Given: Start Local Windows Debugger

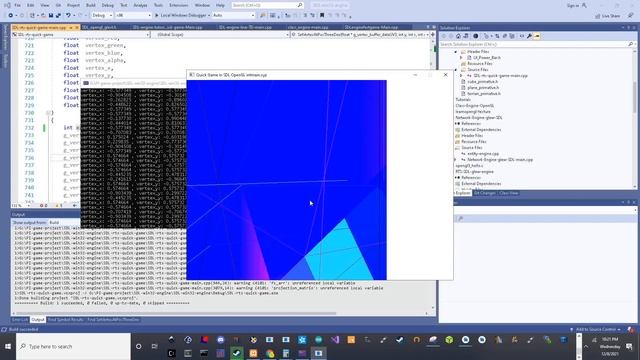Looking at the screenshot, I should [x=182, y=16].
